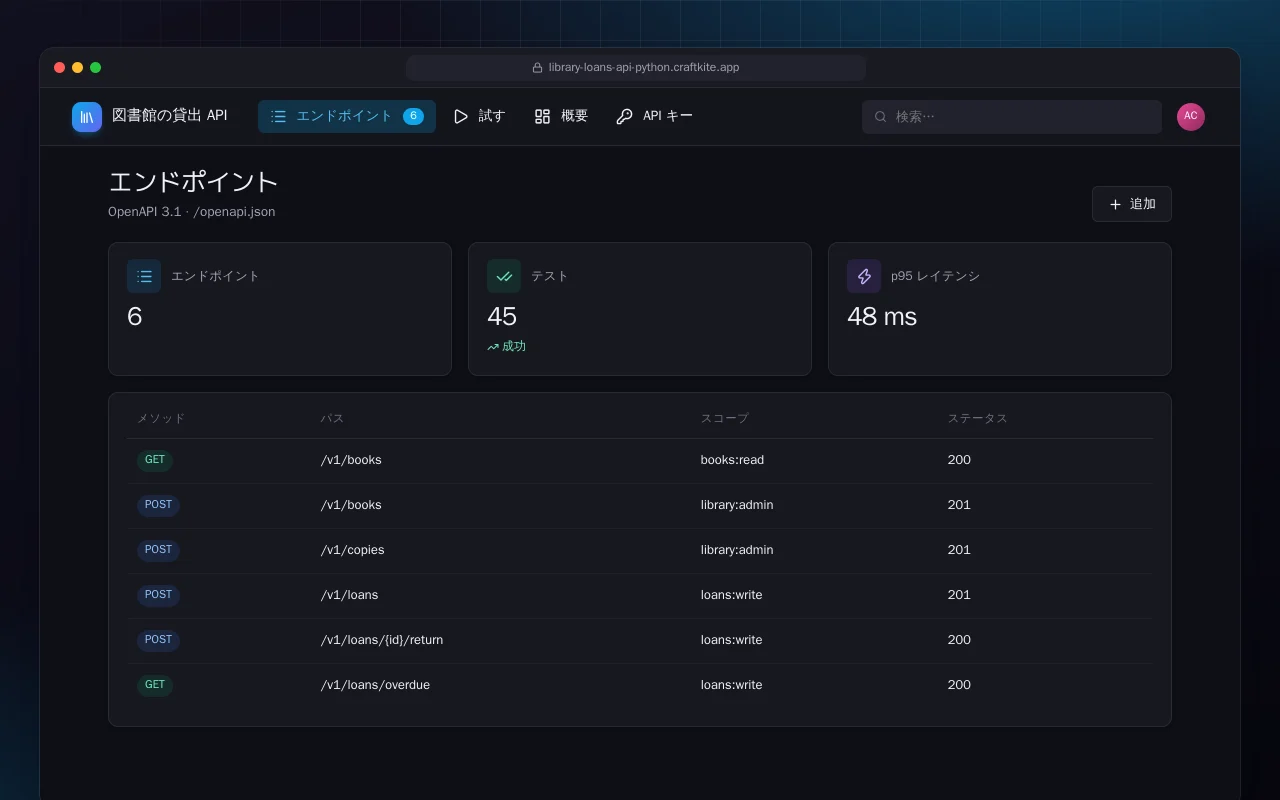
Task: Focus the 検索 search field
Action: [1012, 117]
